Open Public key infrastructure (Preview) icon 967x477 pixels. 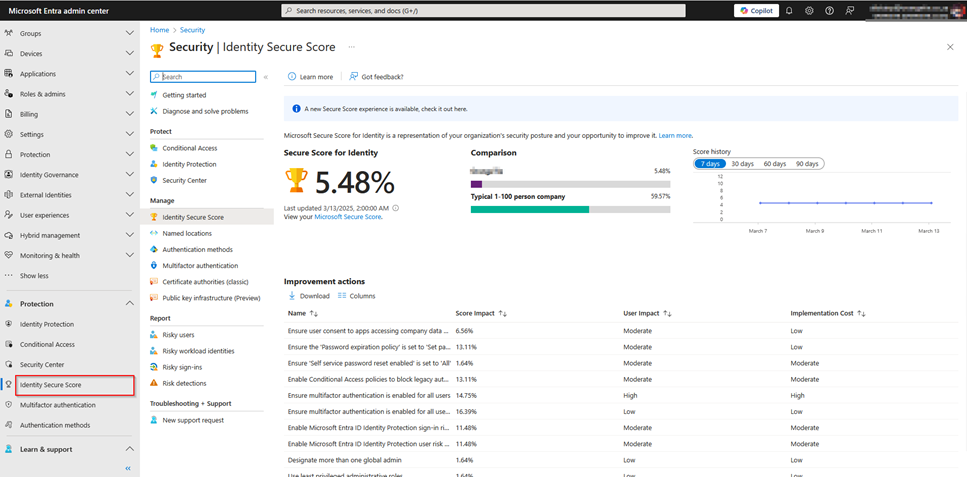coord(154,297)
